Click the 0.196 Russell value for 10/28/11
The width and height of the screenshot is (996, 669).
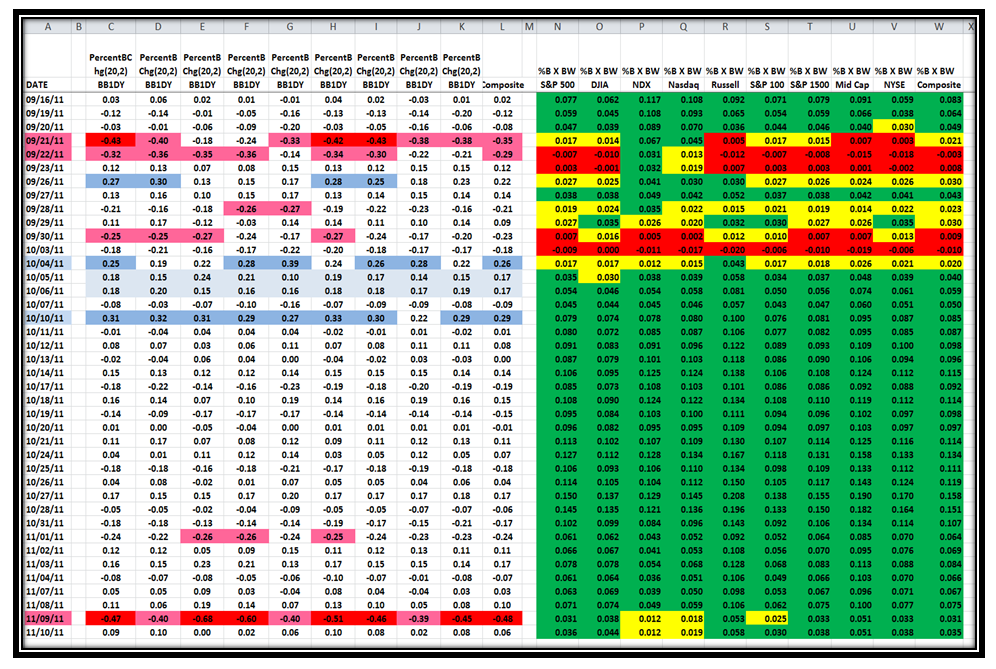[725, 510]
